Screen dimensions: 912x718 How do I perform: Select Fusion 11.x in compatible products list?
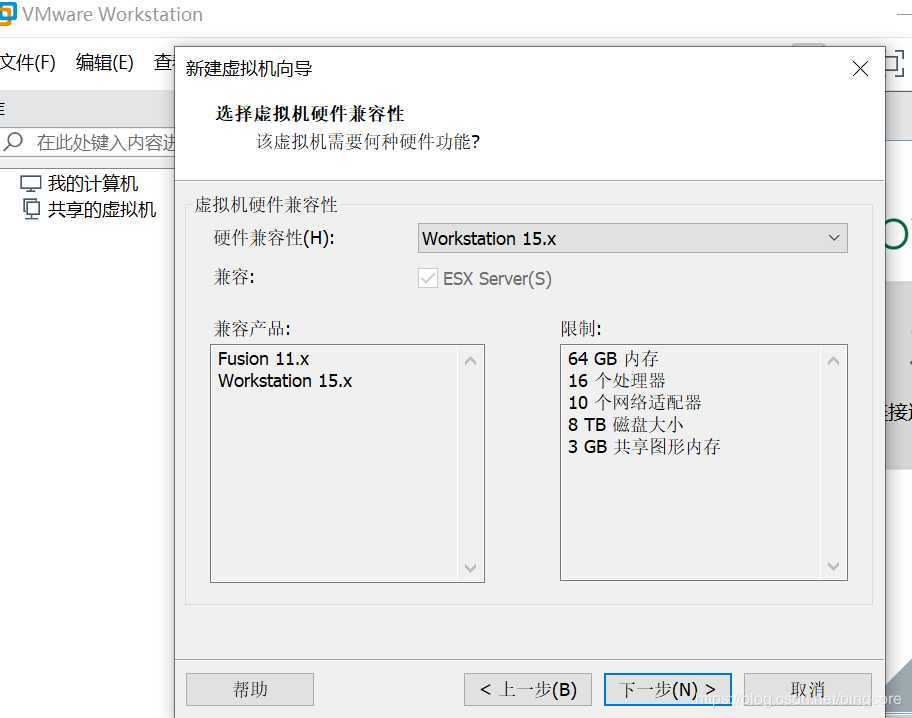pos(263,359)
